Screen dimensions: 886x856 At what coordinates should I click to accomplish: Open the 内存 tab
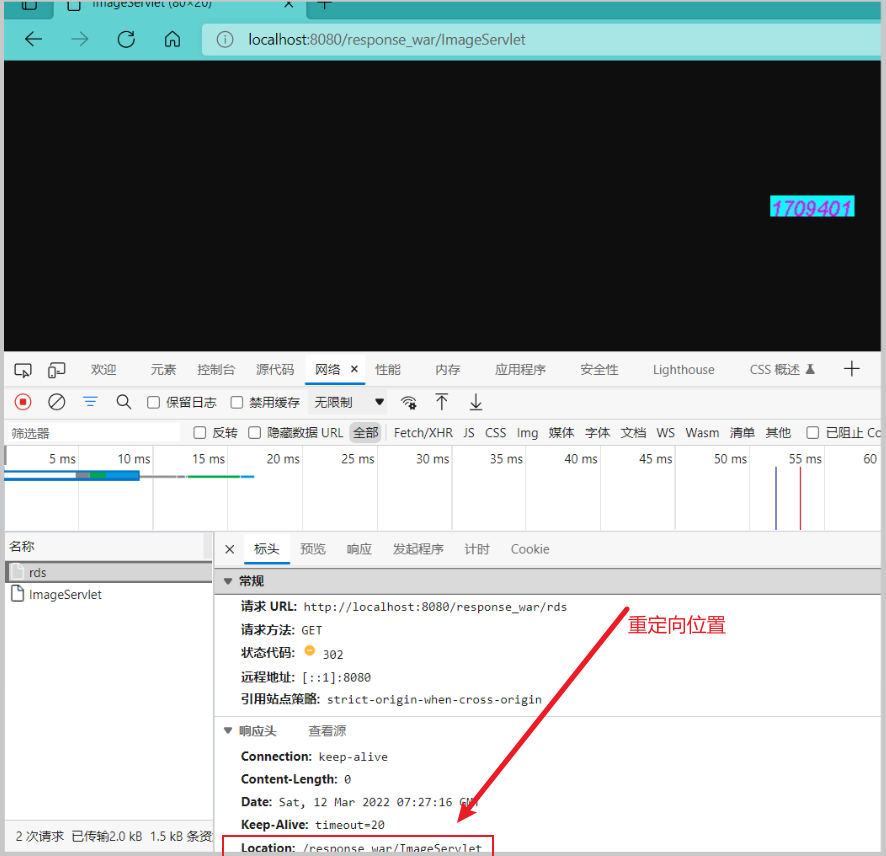pos(448,370)
